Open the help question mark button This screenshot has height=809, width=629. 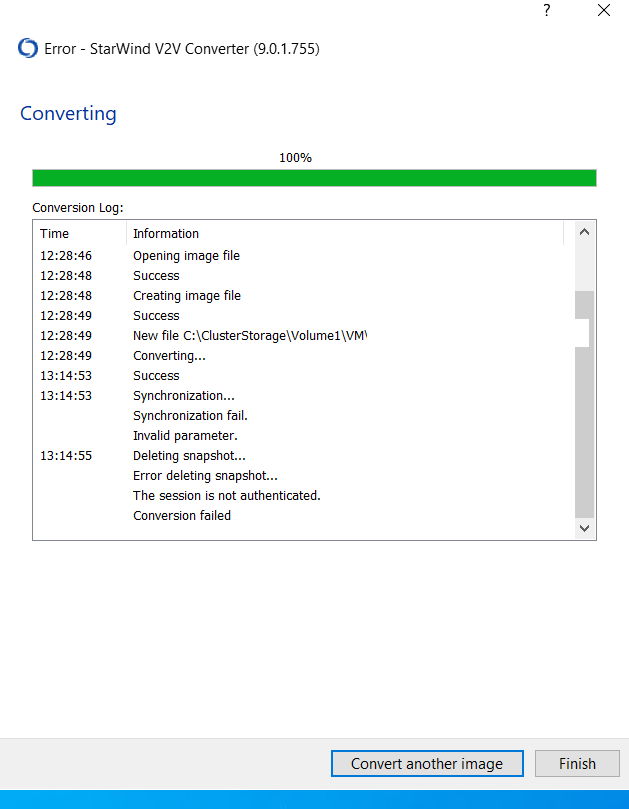pos(547,10)
